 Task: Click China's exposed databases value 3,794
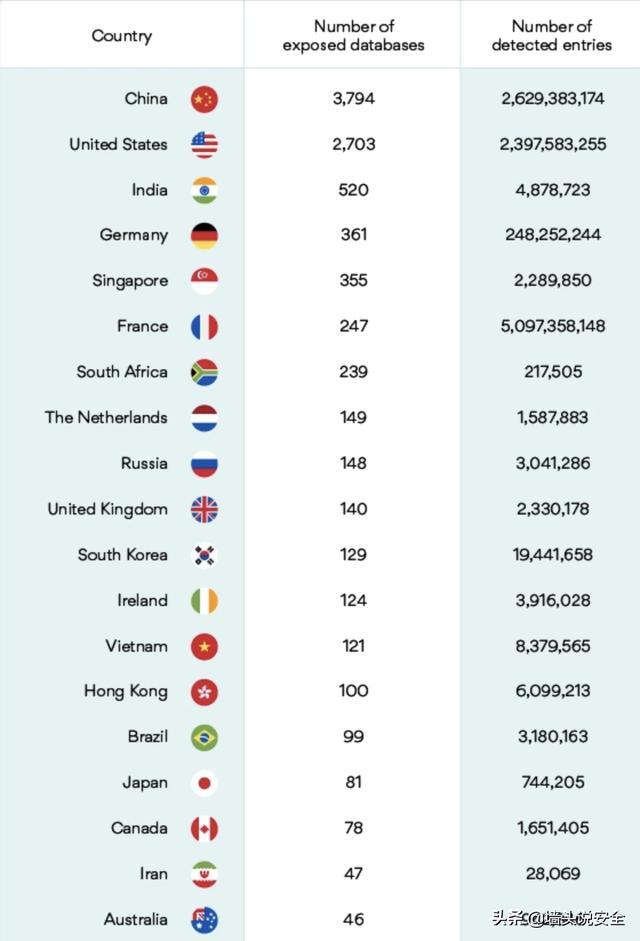(x=353, y=99)
